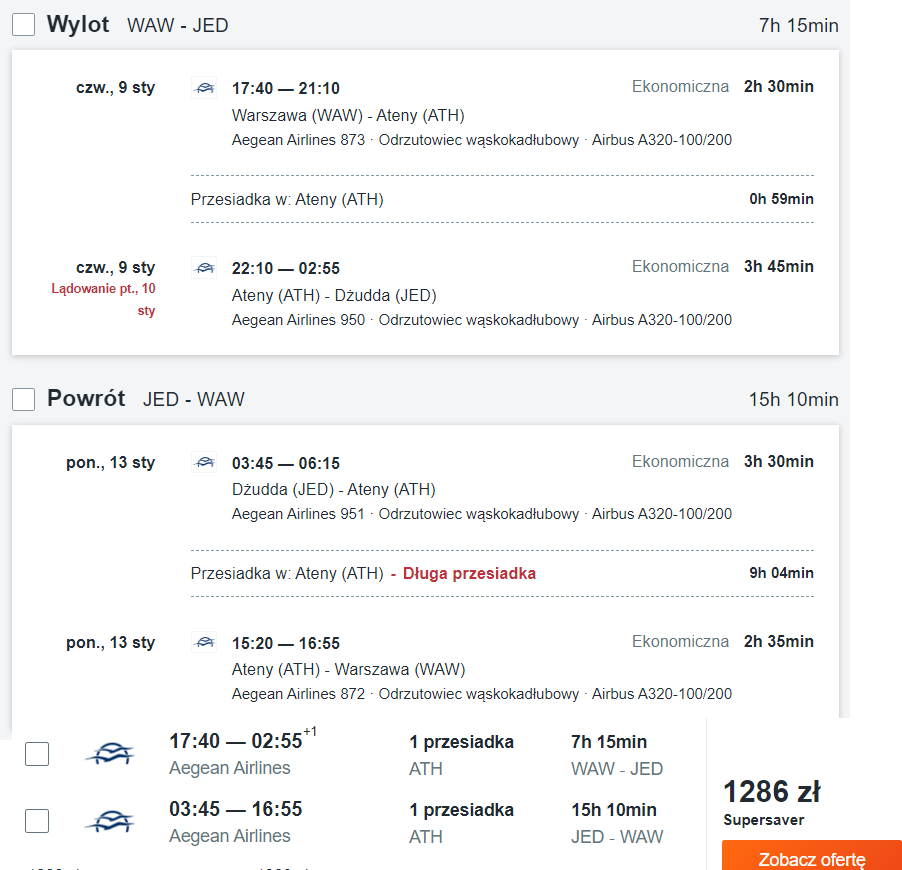This screenshot has height=870, width=902.
Task: Click the Lądowanie pt., 10 sty notice
Action: click(x=104, y=299)
